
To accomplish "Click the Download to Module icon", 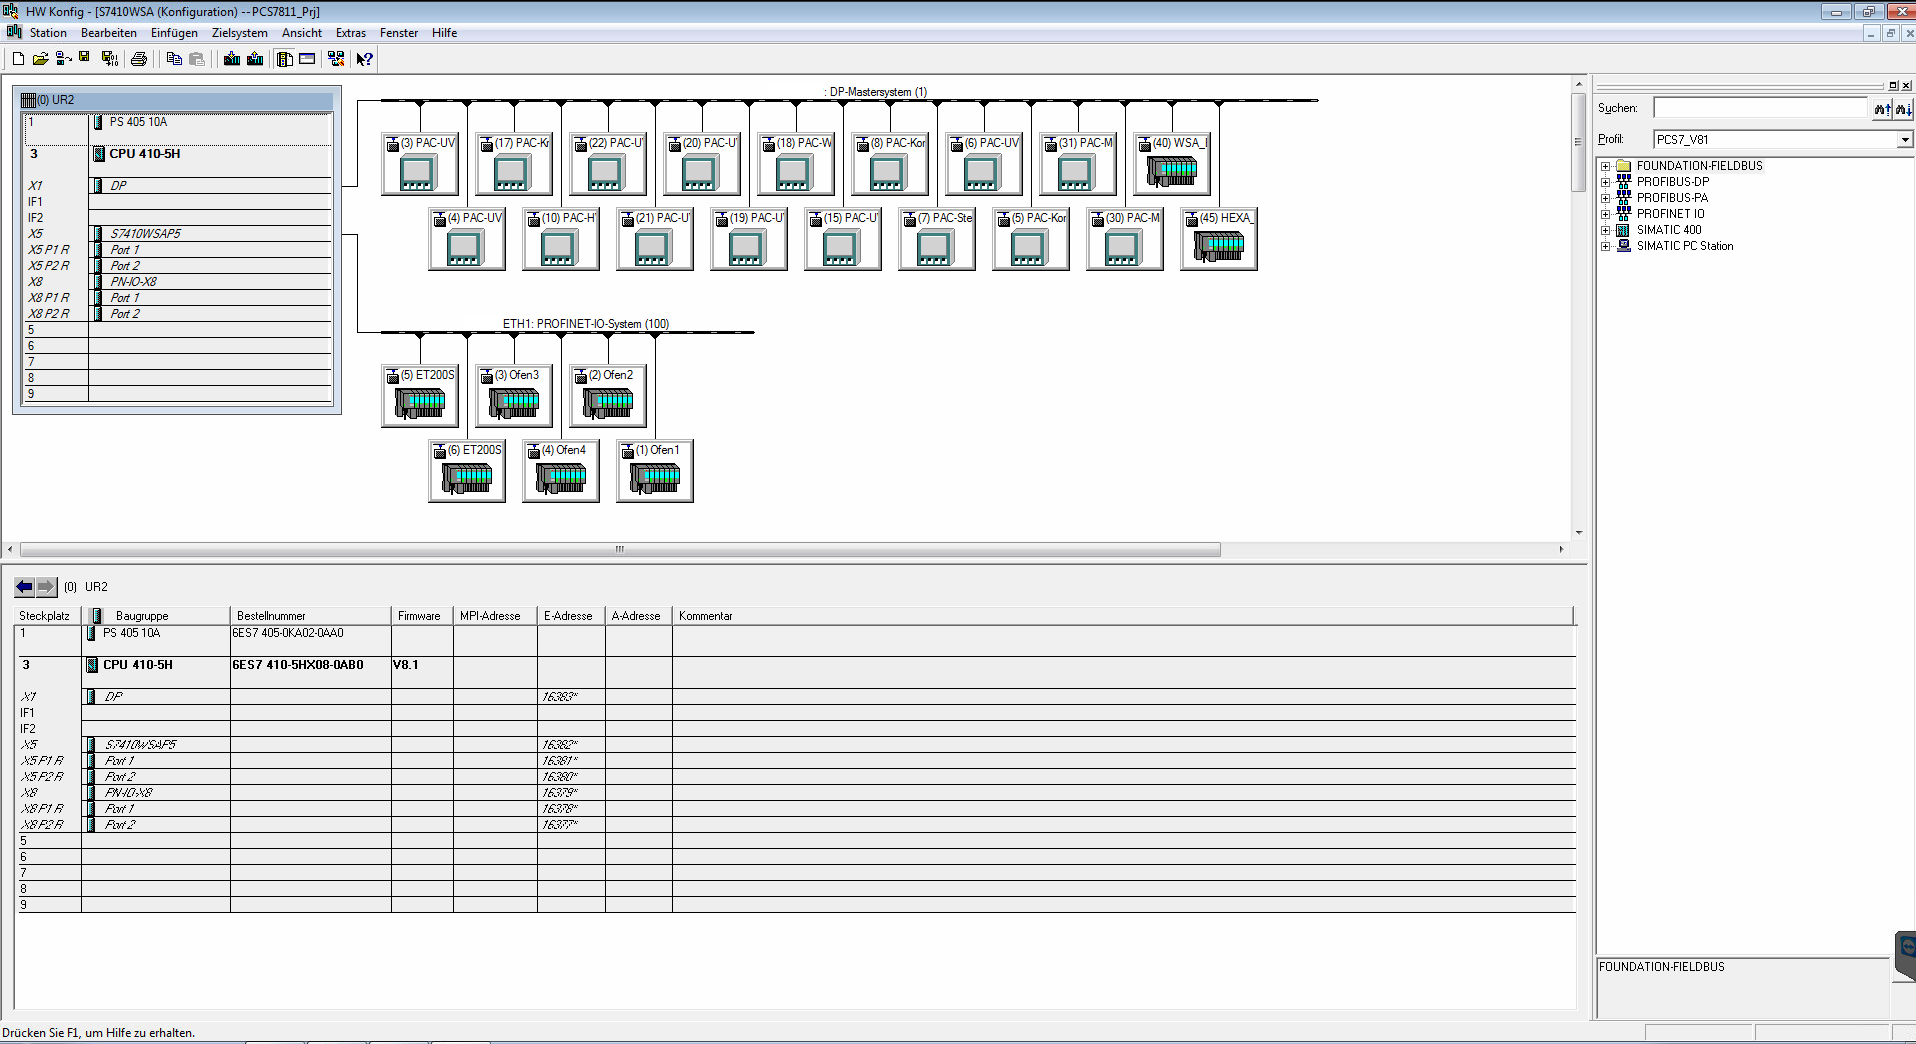I will (x=232, y=59).
